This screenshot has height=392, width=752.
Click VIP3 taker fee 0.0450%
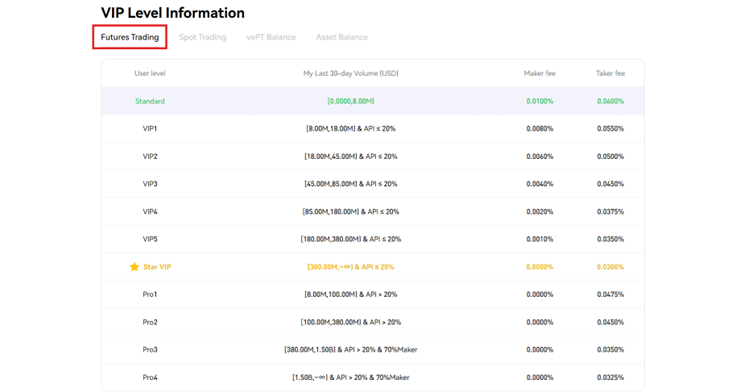click(611, 184)
